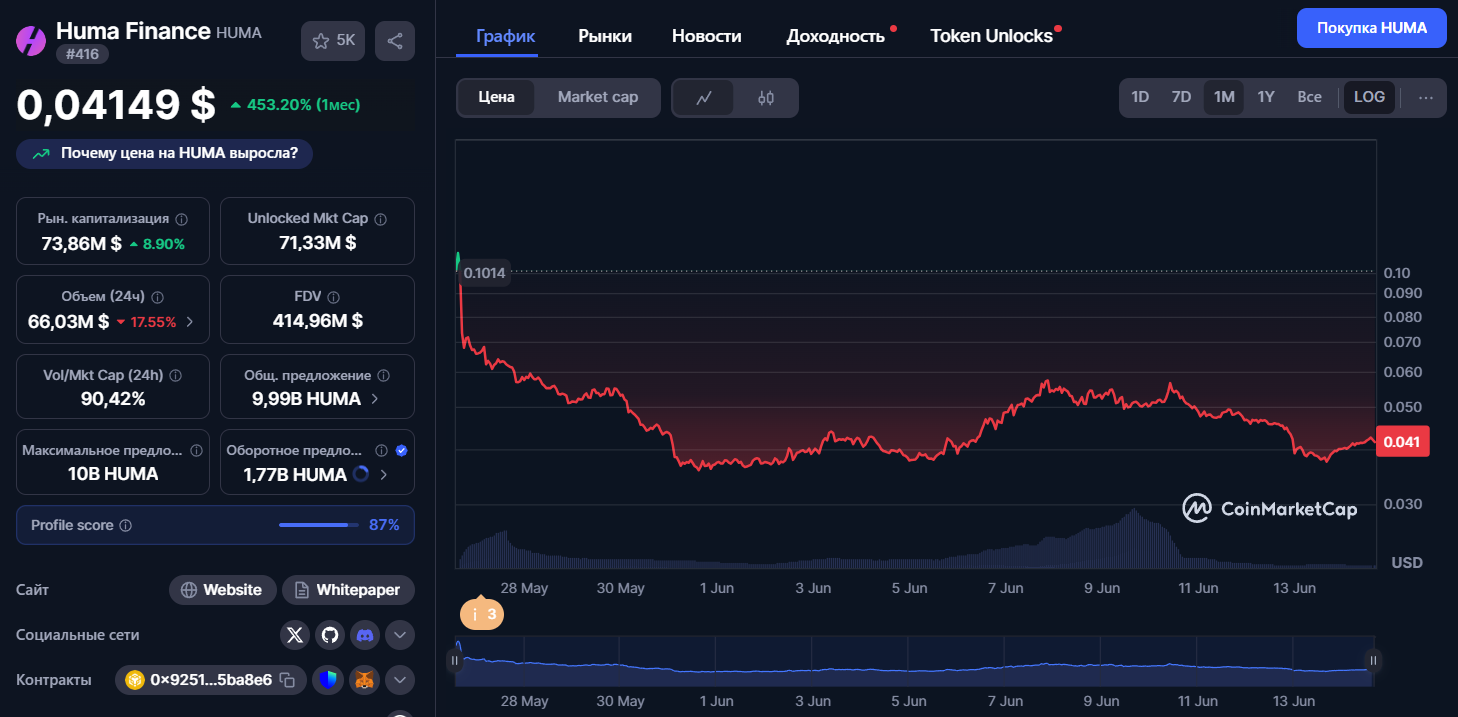Set chart range to 1D
This screenshot has width=1458, height=717.
[1140, 97]
